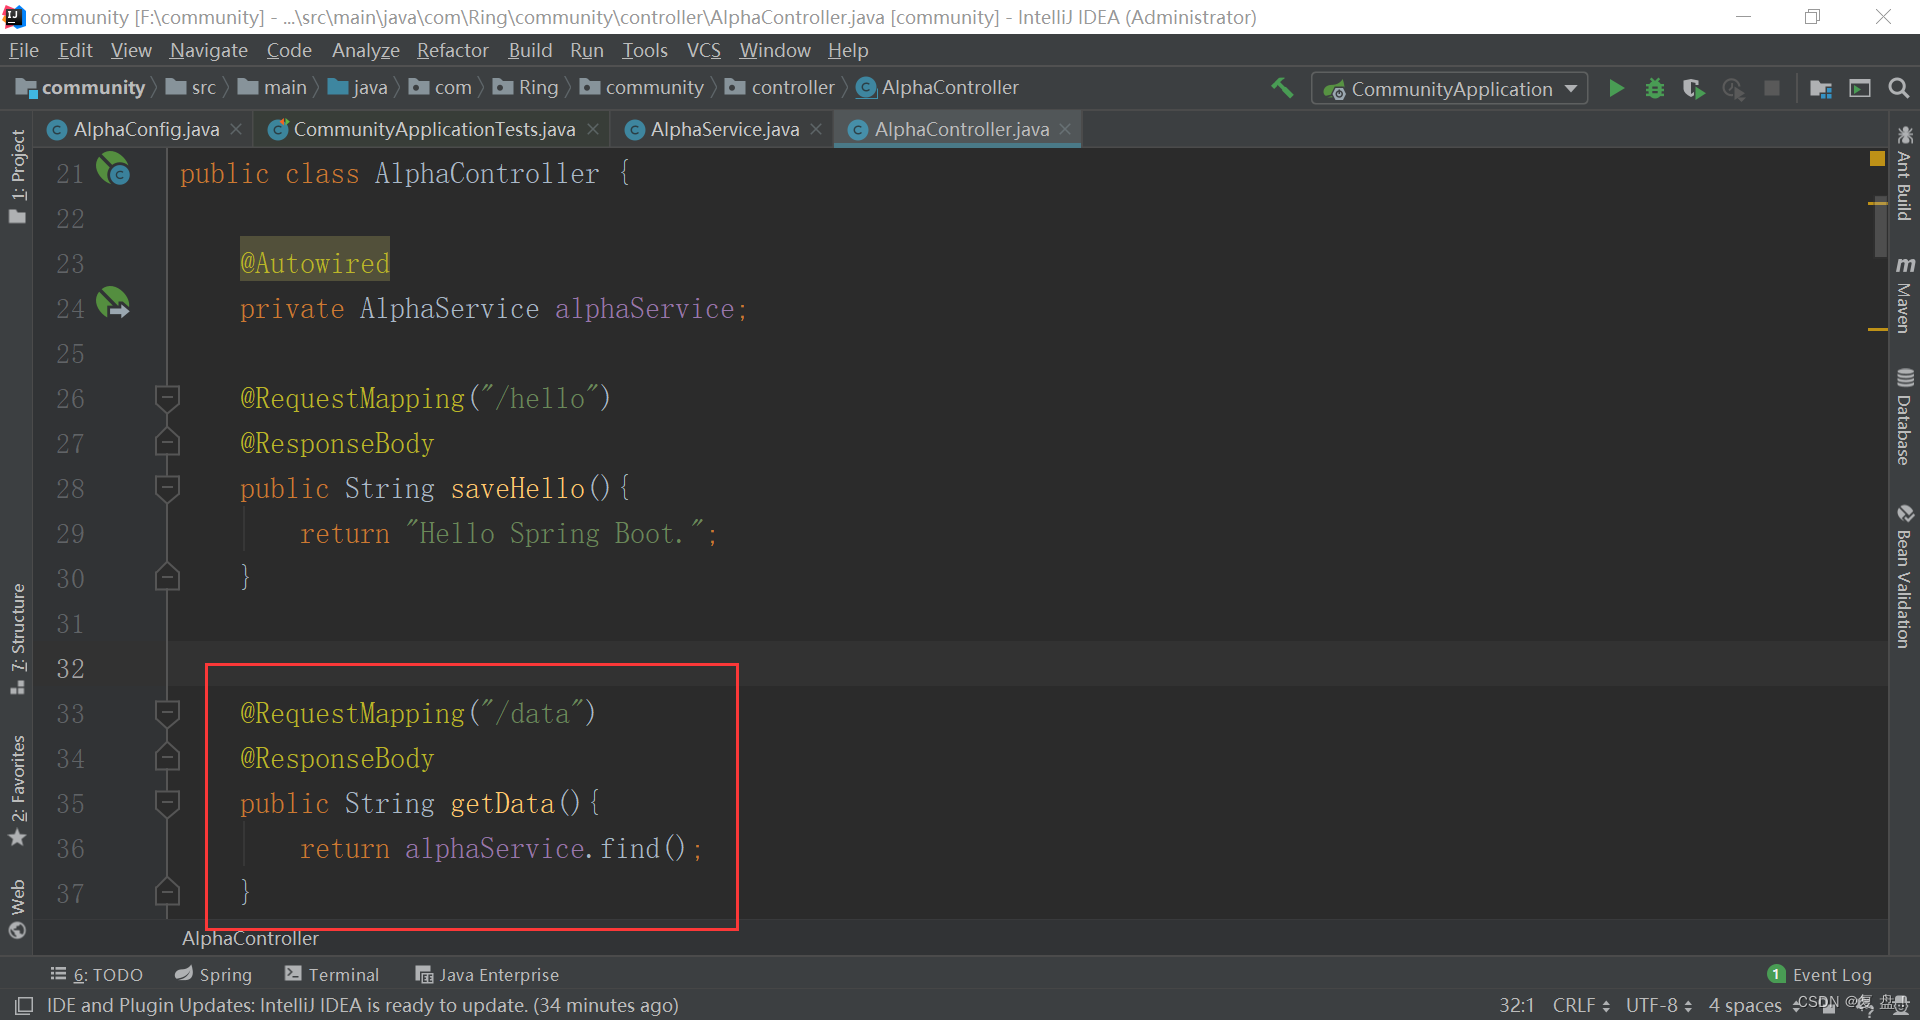The height and width of the screenshot is (1020, 1920).
Task: Open the Analyze menu
Action: [x=365, y=50]
